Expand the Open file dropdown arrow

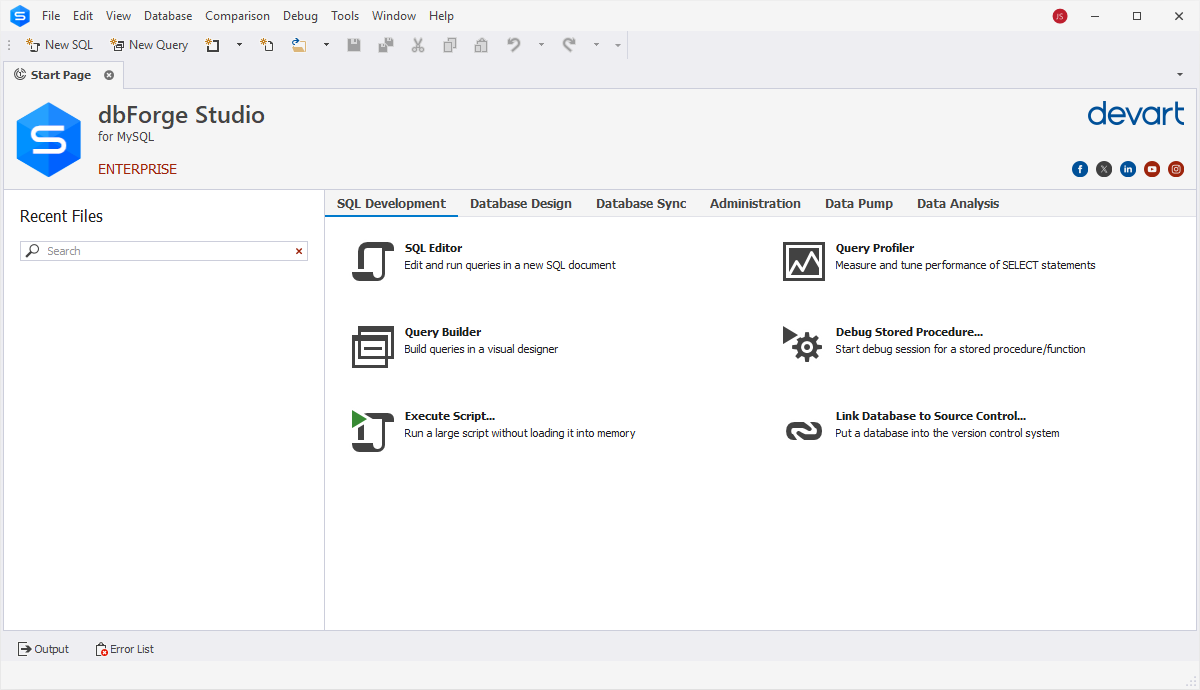click(326, 45)
